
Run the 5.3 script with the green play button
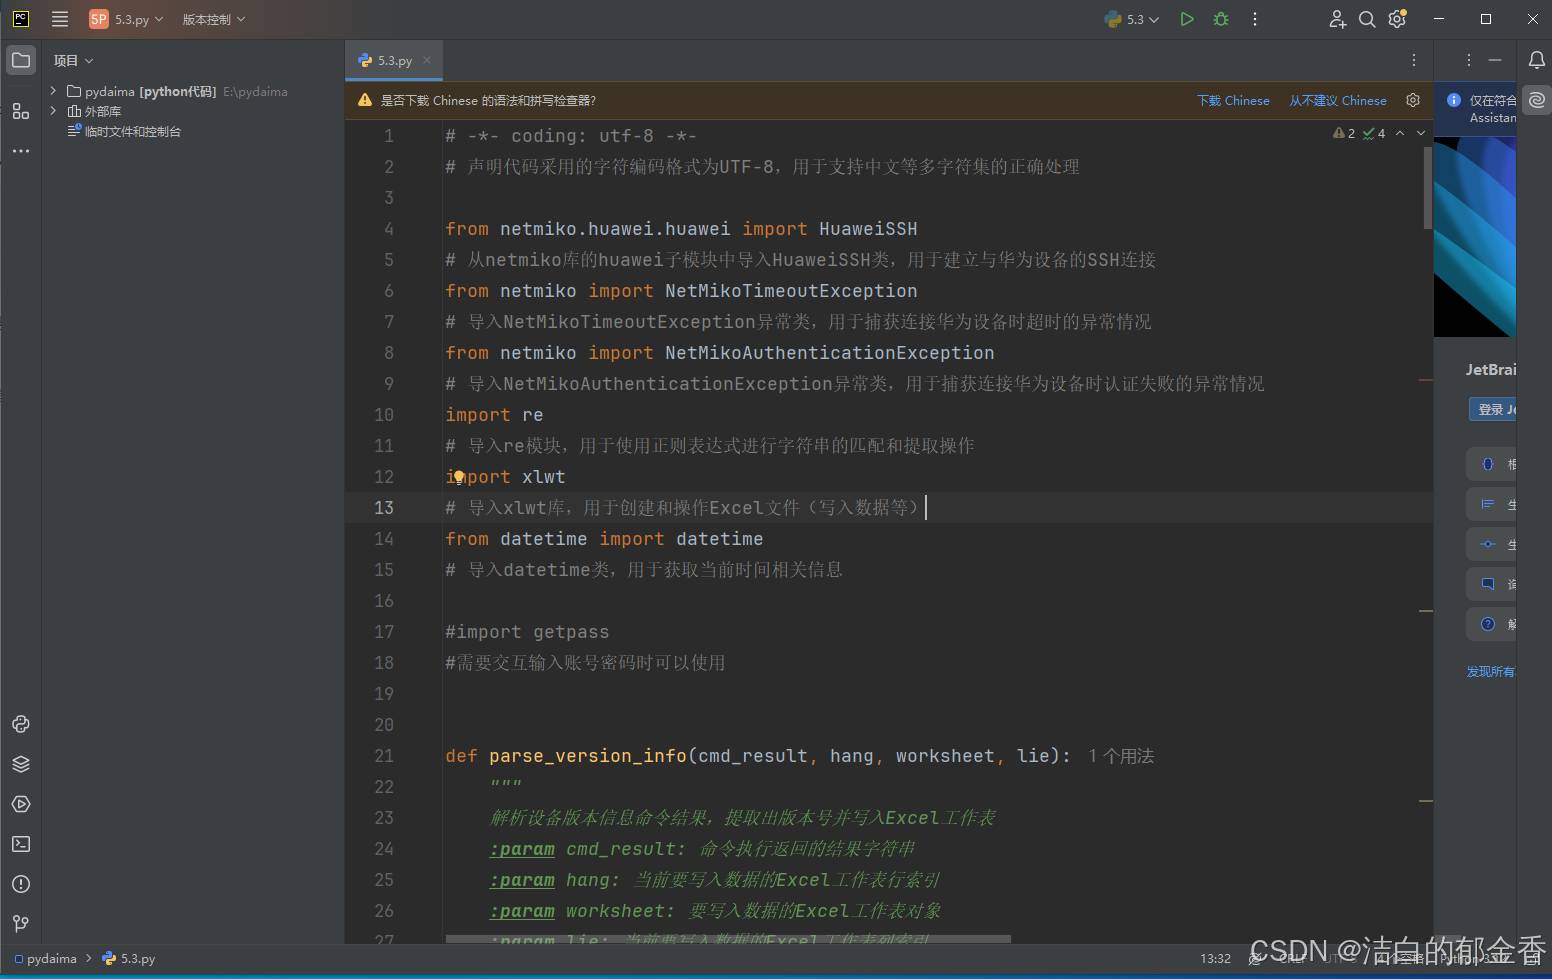1187,19
